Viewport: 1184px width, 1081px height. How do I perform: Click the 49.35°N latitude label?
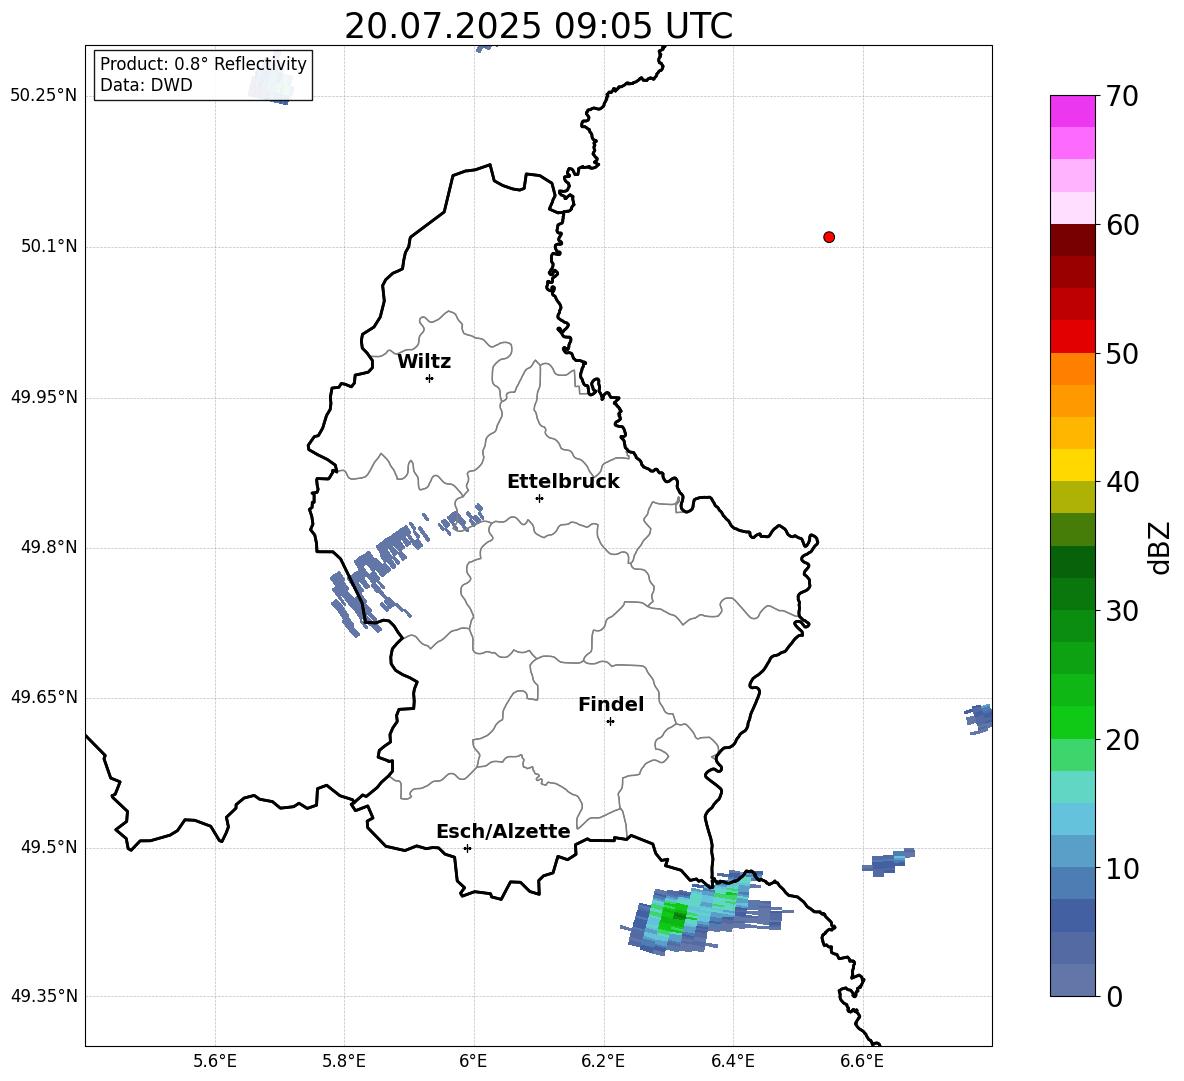(x=44, y=996)
